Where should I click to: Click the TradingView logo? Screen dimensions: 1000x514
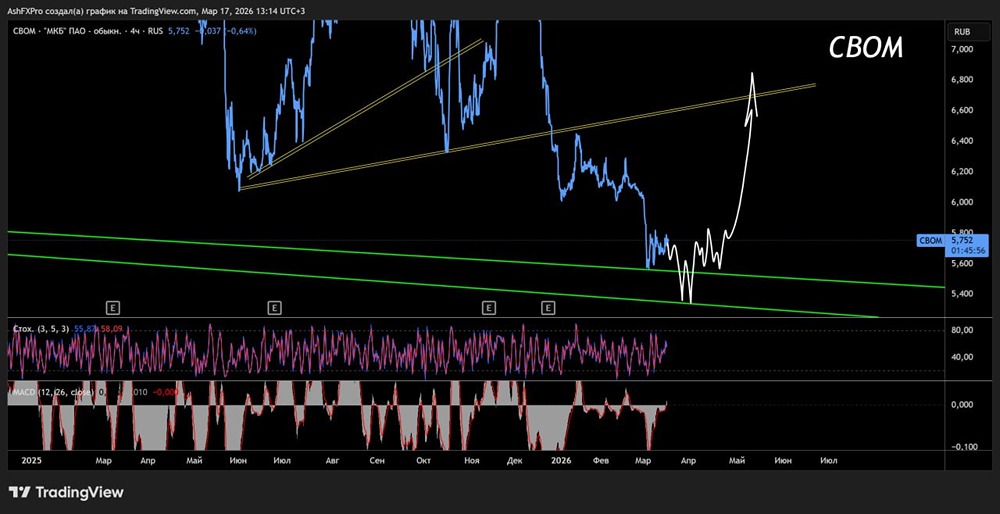[x=66, y=492]
